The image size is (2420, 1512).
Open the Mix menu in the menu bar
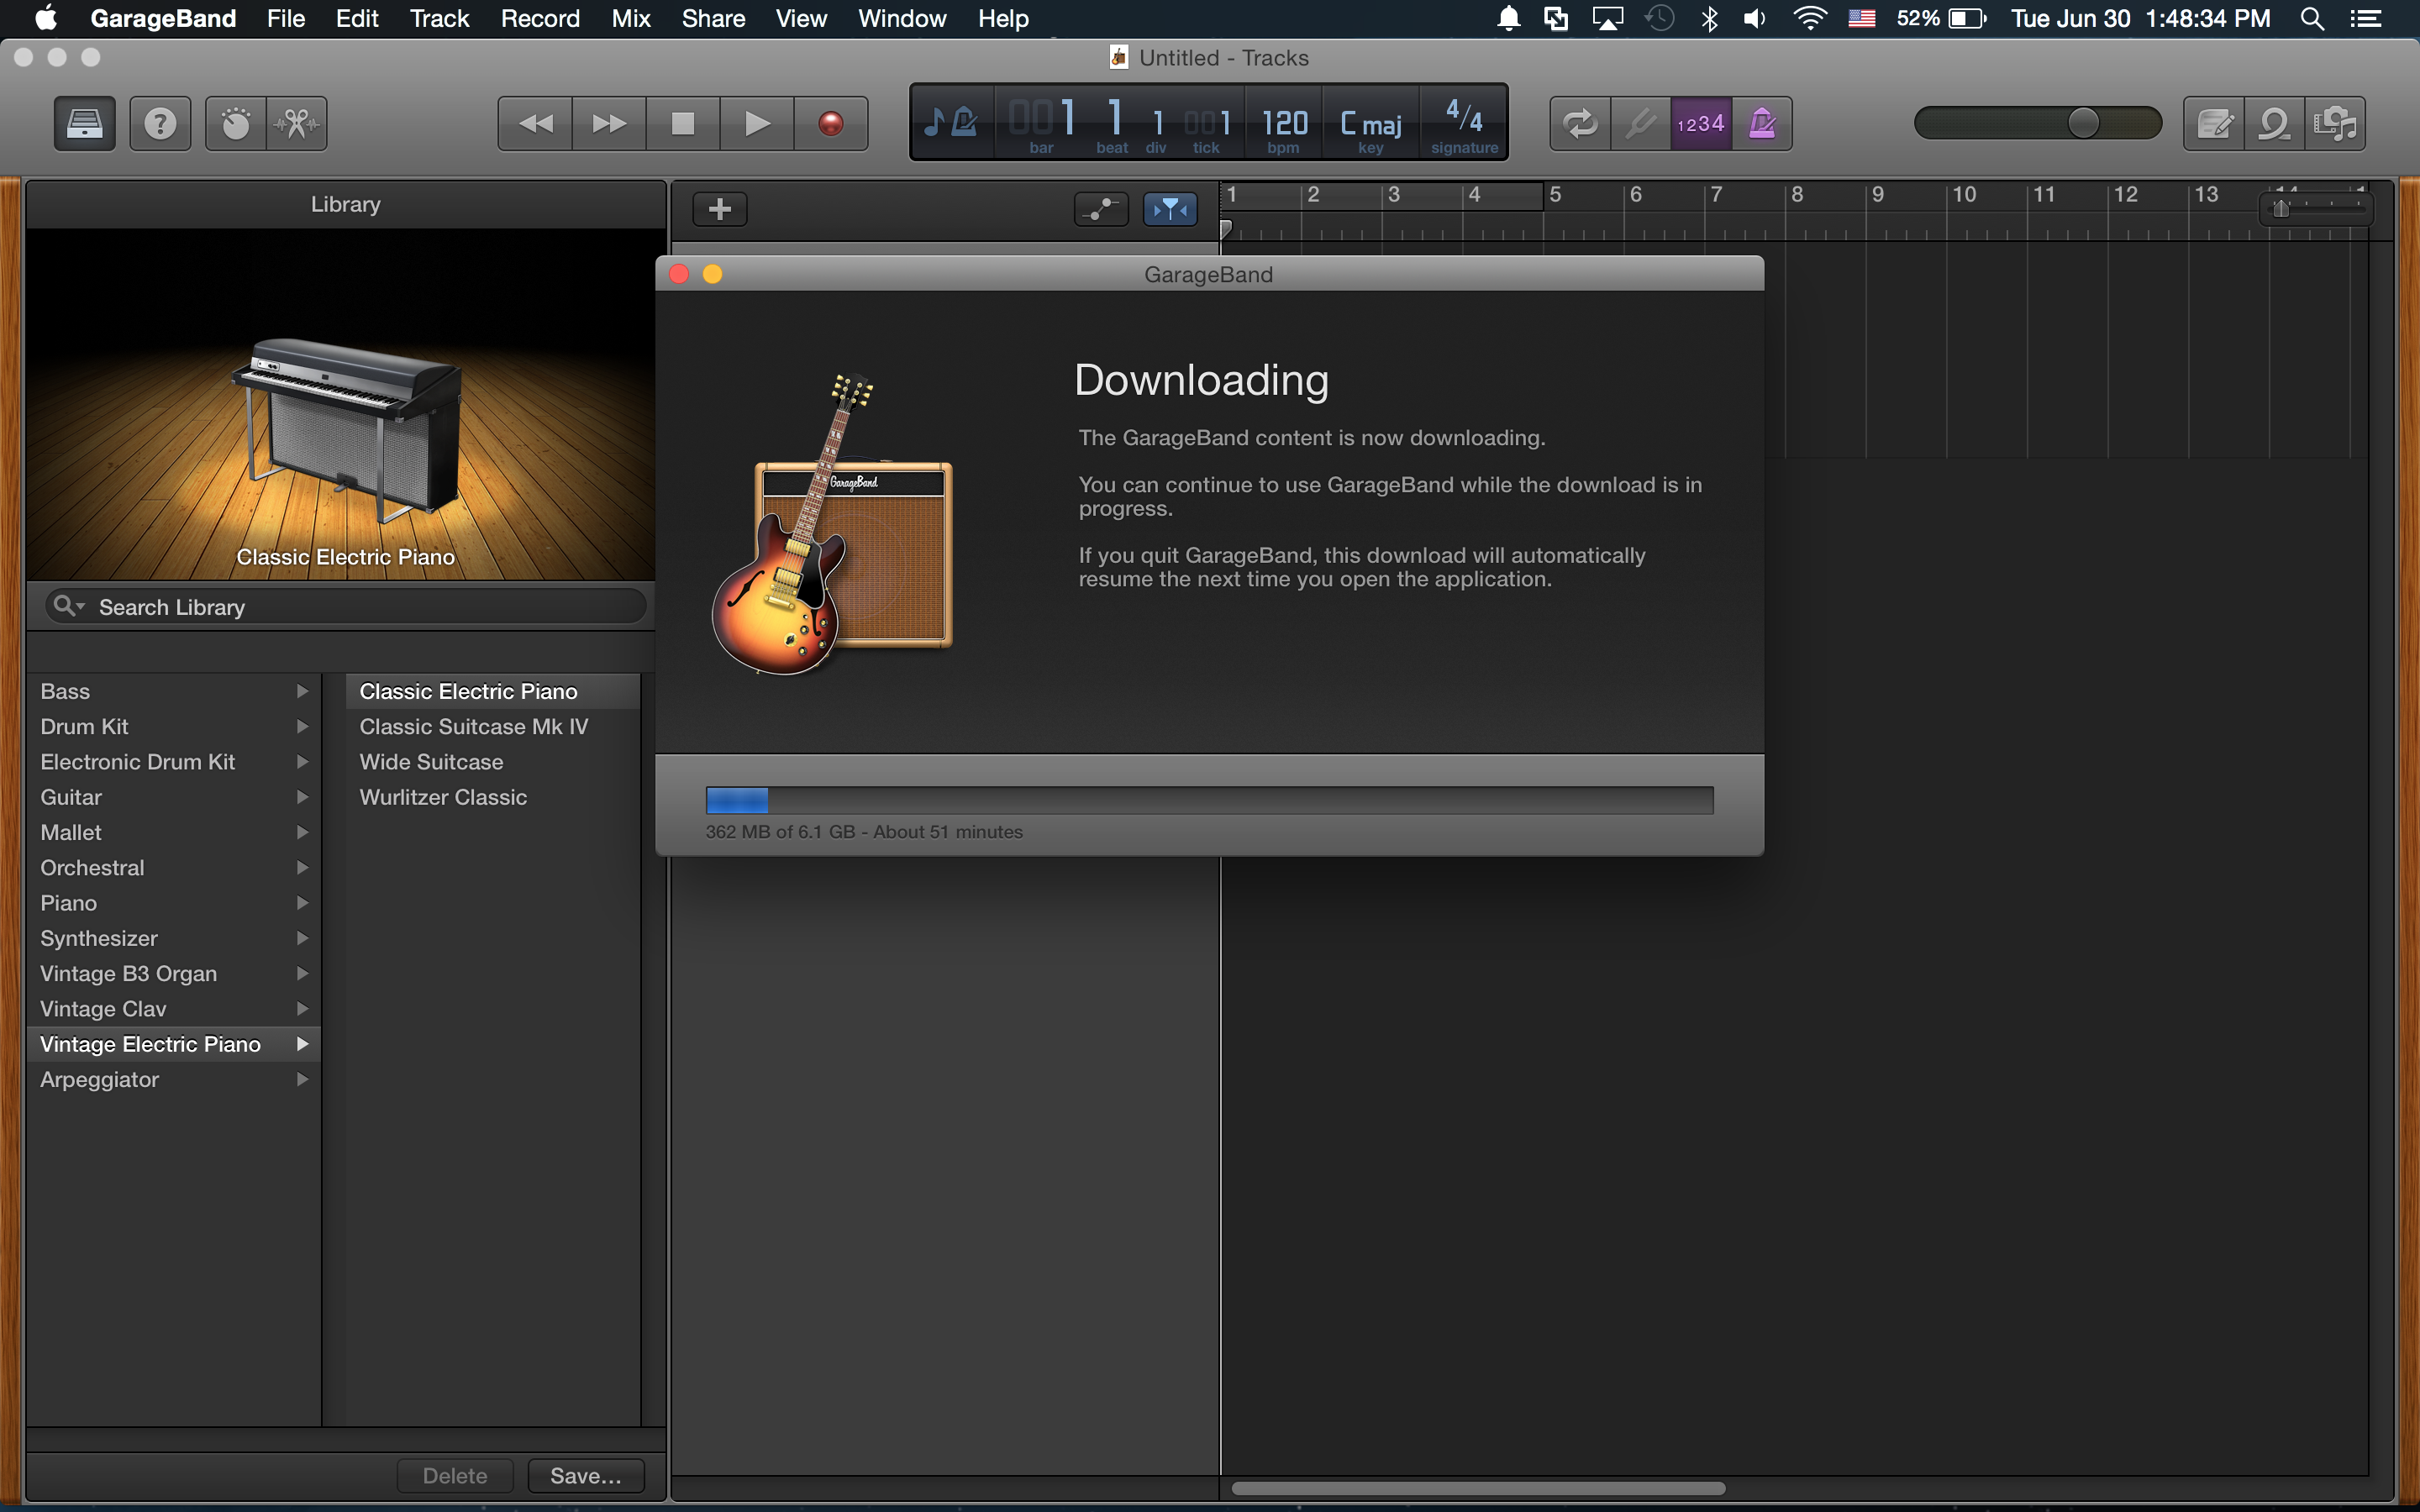630,19
